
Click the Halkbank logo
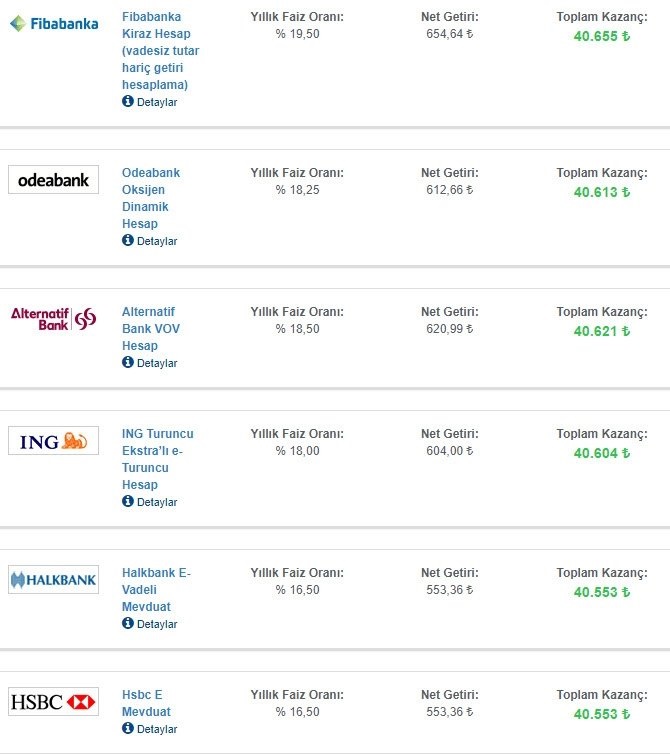[x=53, y=579]
